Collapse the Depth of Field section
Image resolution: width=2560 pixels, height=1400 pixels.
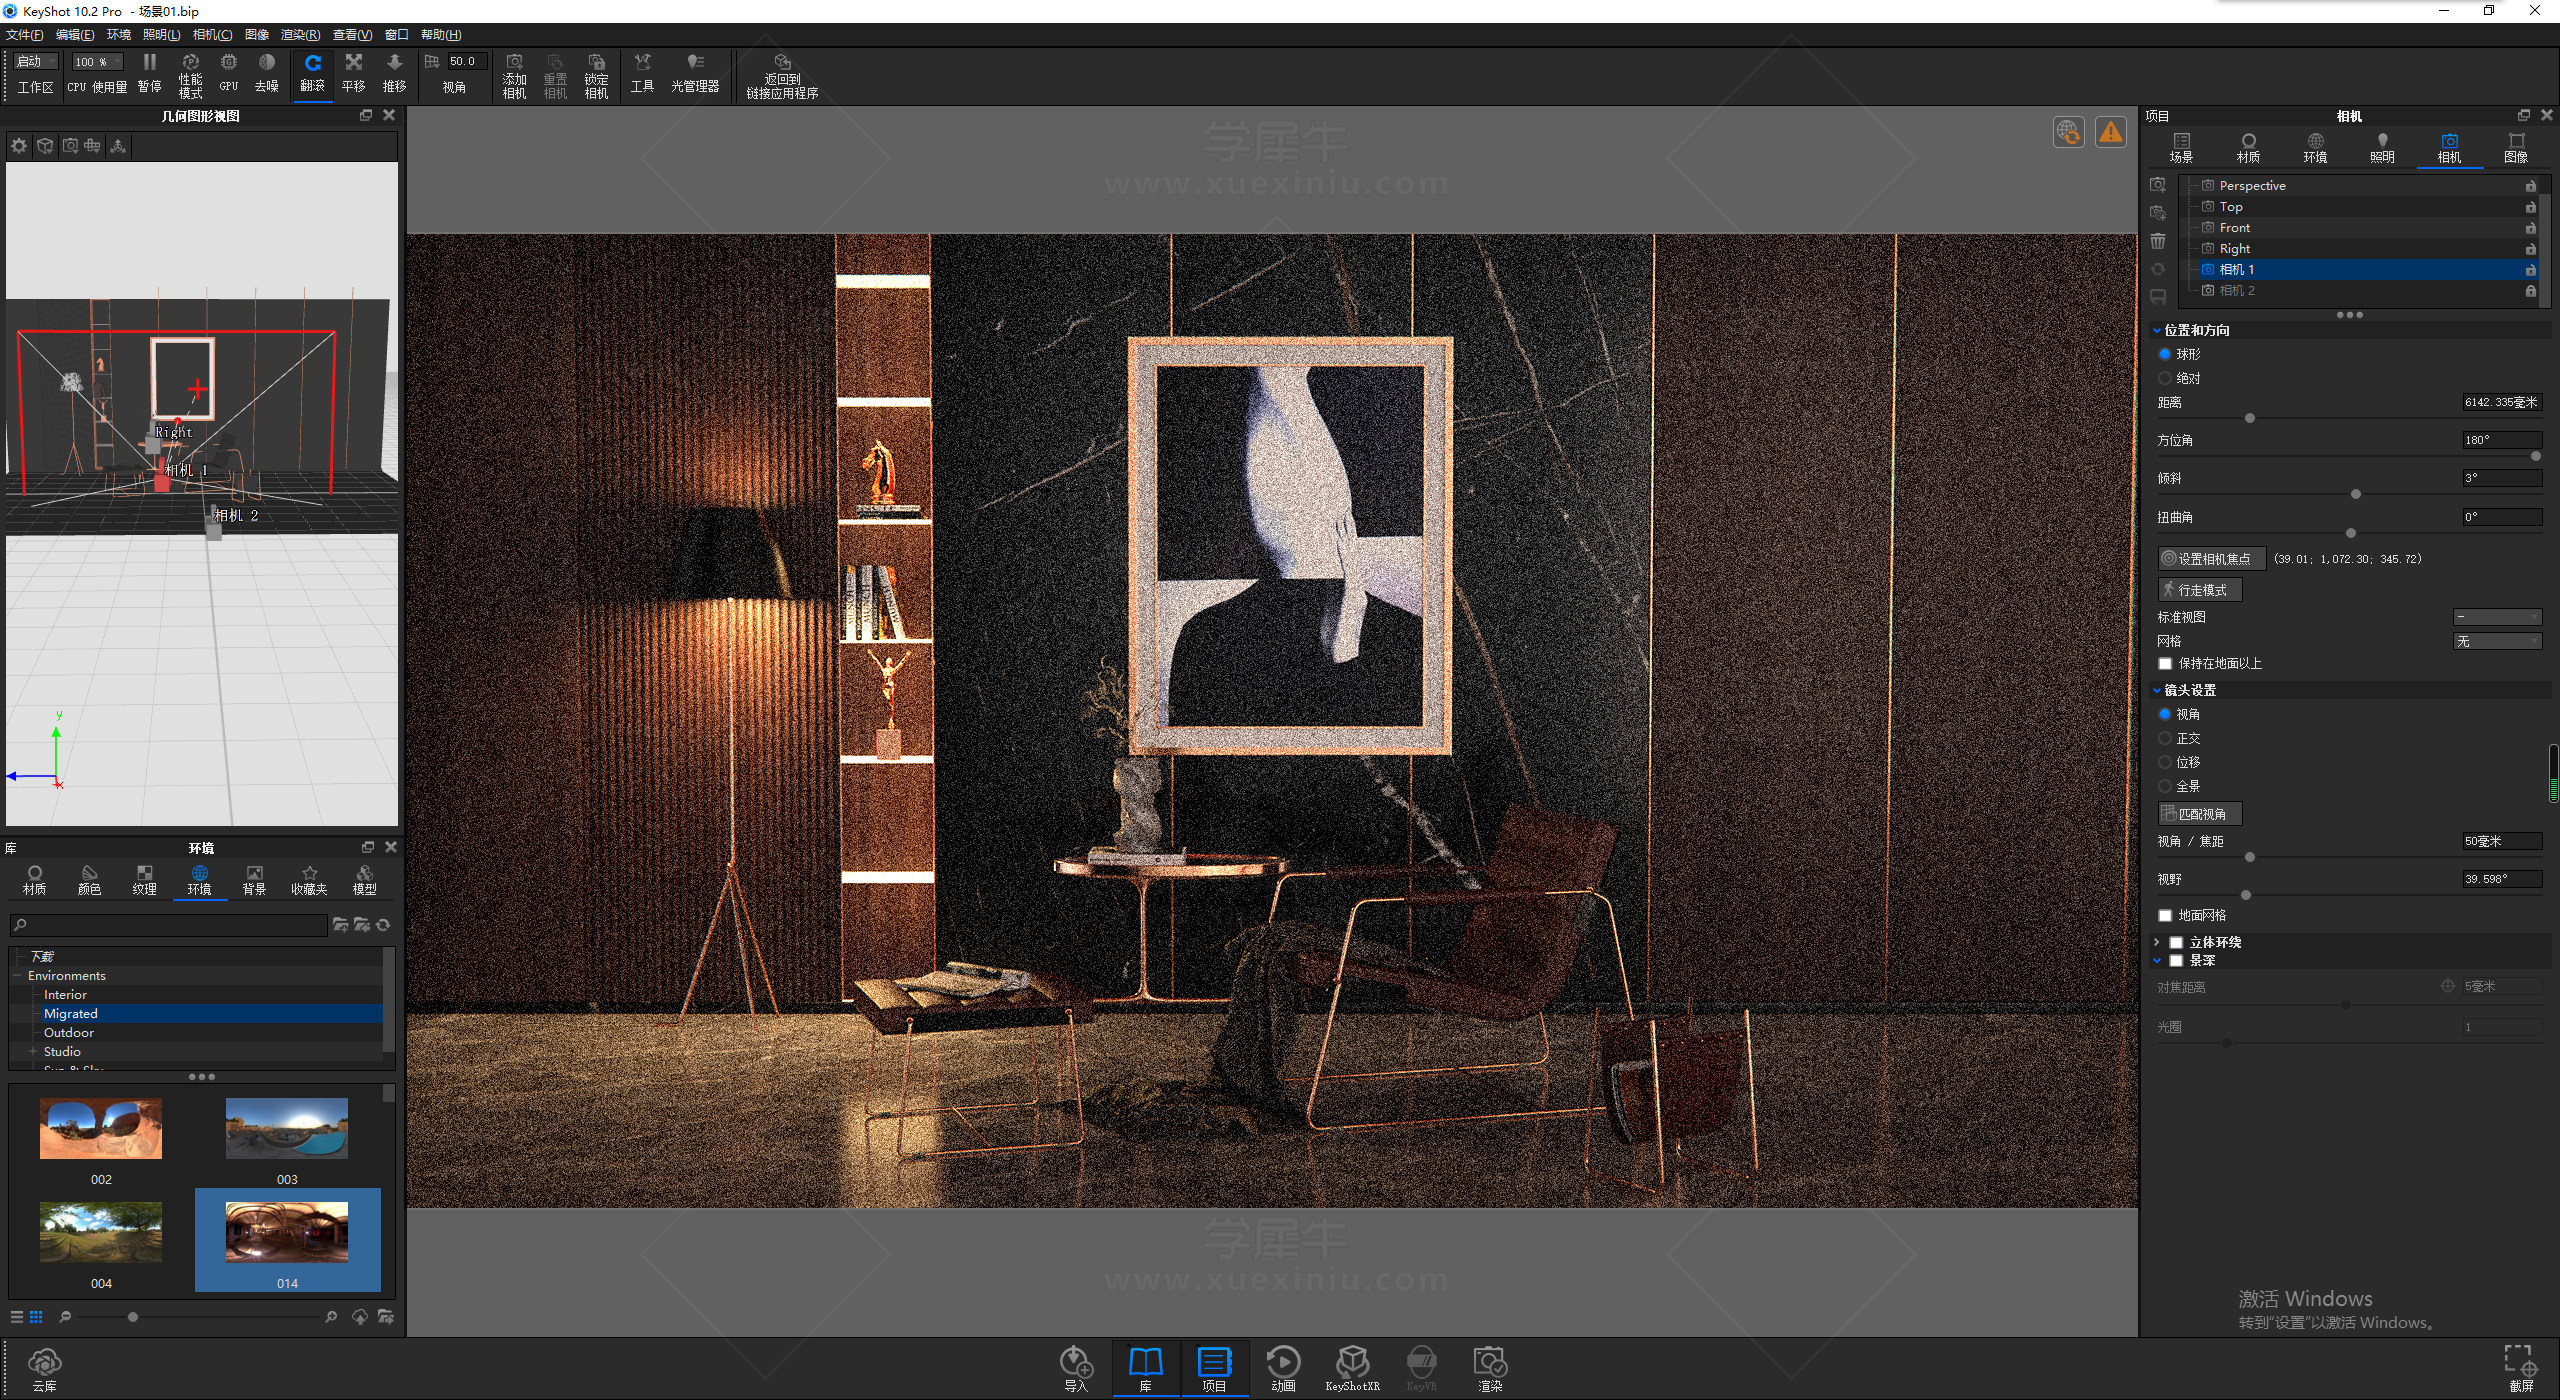[2157, 960]
